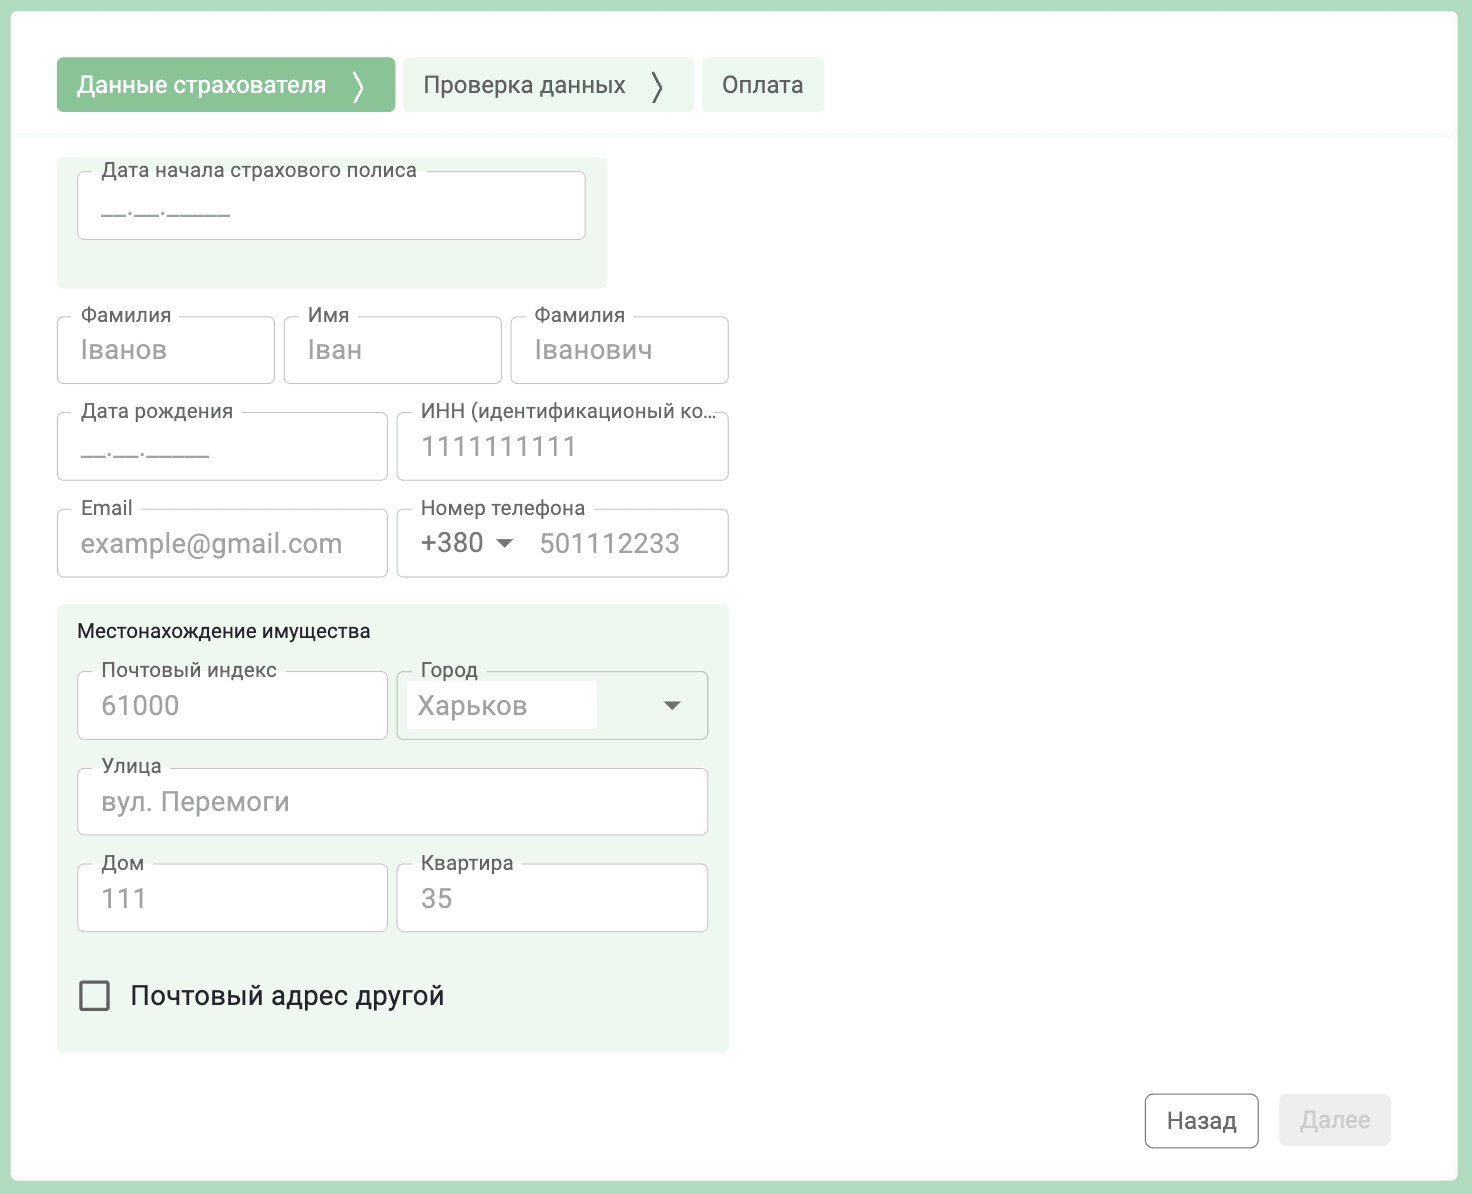Switch to the Проверка данных step
The image size is (1472, 1194).
pos(547,85)
